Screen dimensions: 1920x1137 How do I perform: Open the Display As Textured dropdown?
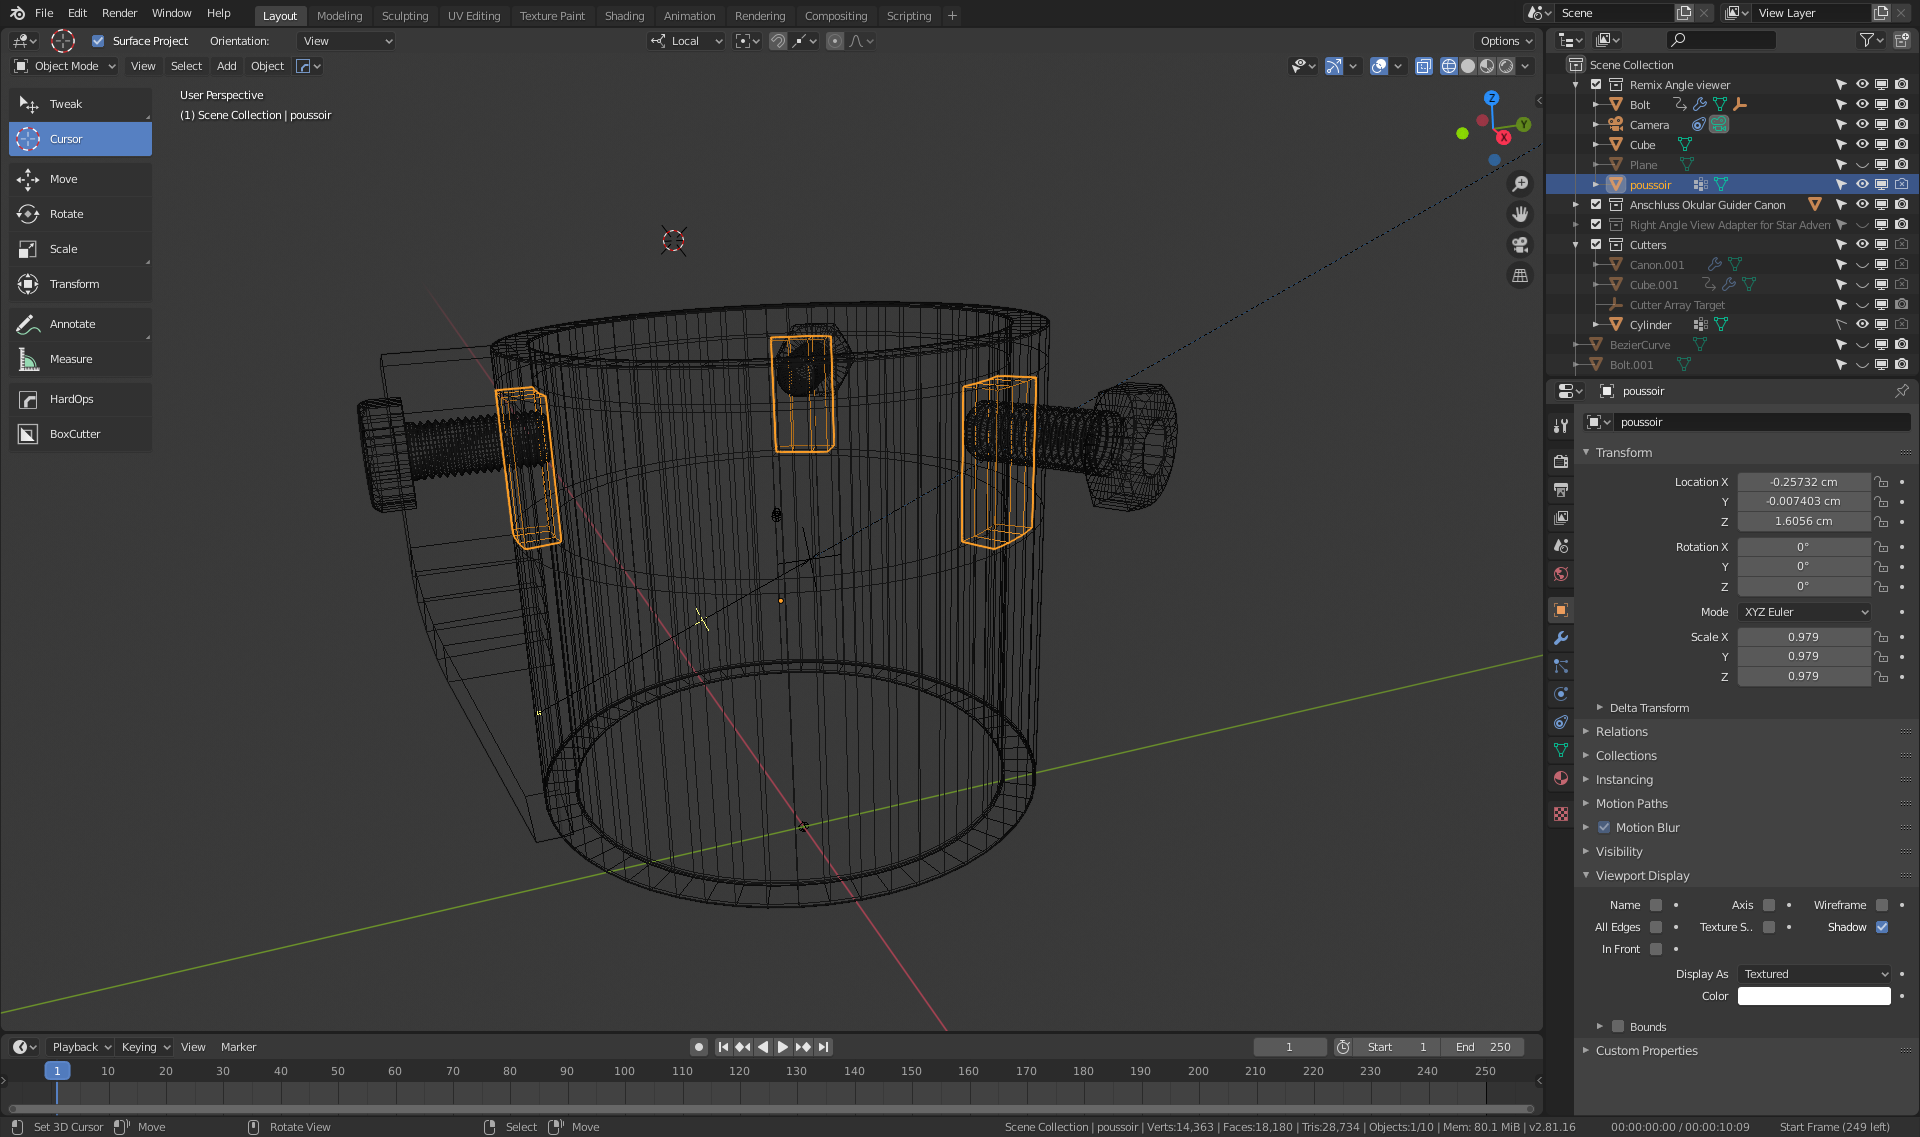pyautogui.click(x=1814, y=974)
